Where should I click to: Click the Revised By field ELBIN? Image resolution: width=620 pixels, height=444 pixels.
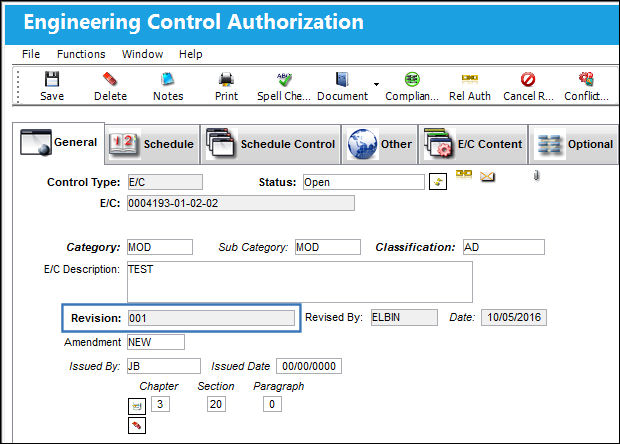coord(404,317)
